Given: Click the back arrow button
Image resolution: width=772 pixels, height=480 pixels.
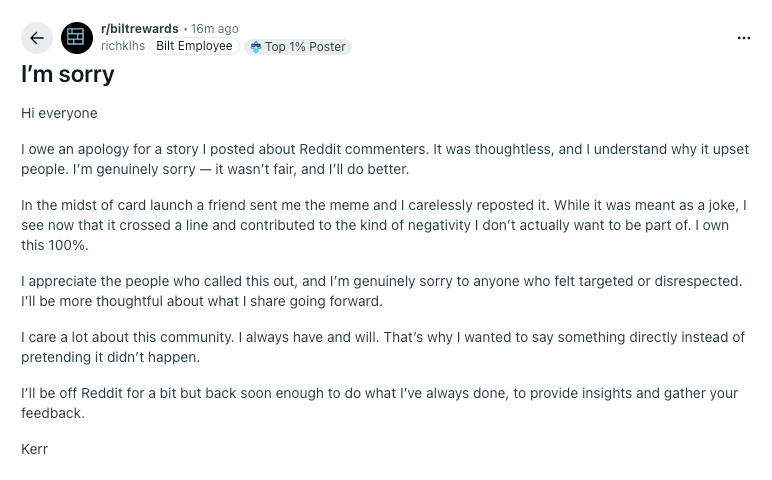Looking at the screenshot, I should click(37, 38).
